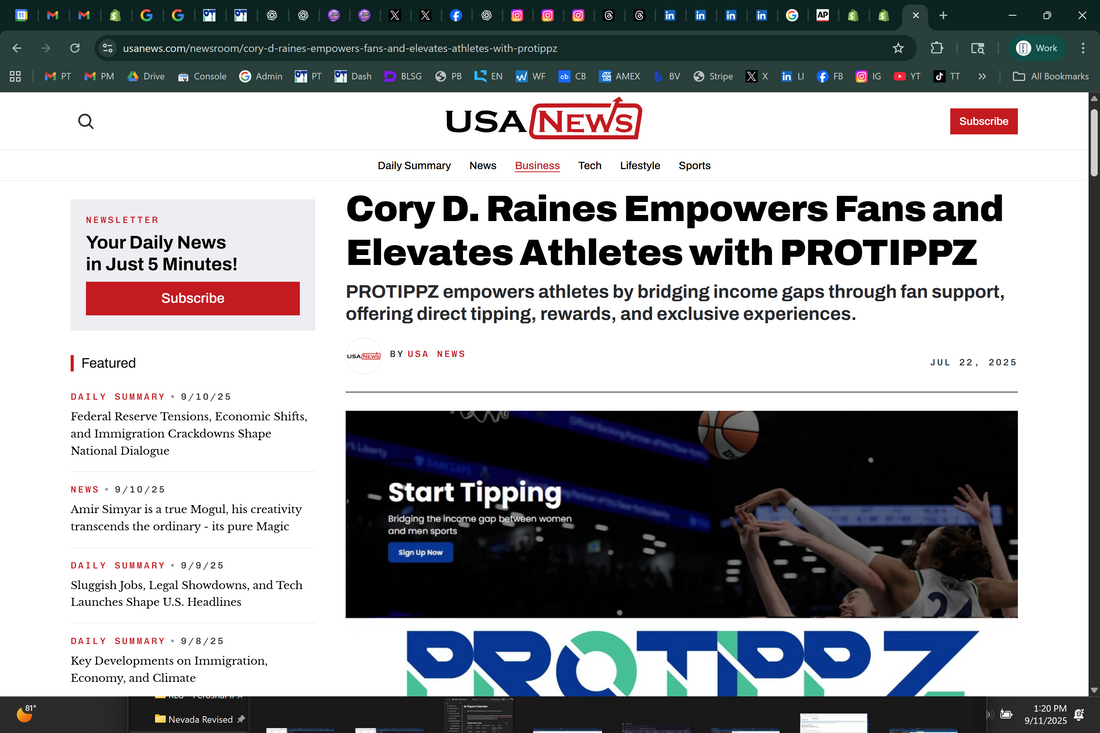Open the browser Extensions puzzle icon

[x=937, y=48]
